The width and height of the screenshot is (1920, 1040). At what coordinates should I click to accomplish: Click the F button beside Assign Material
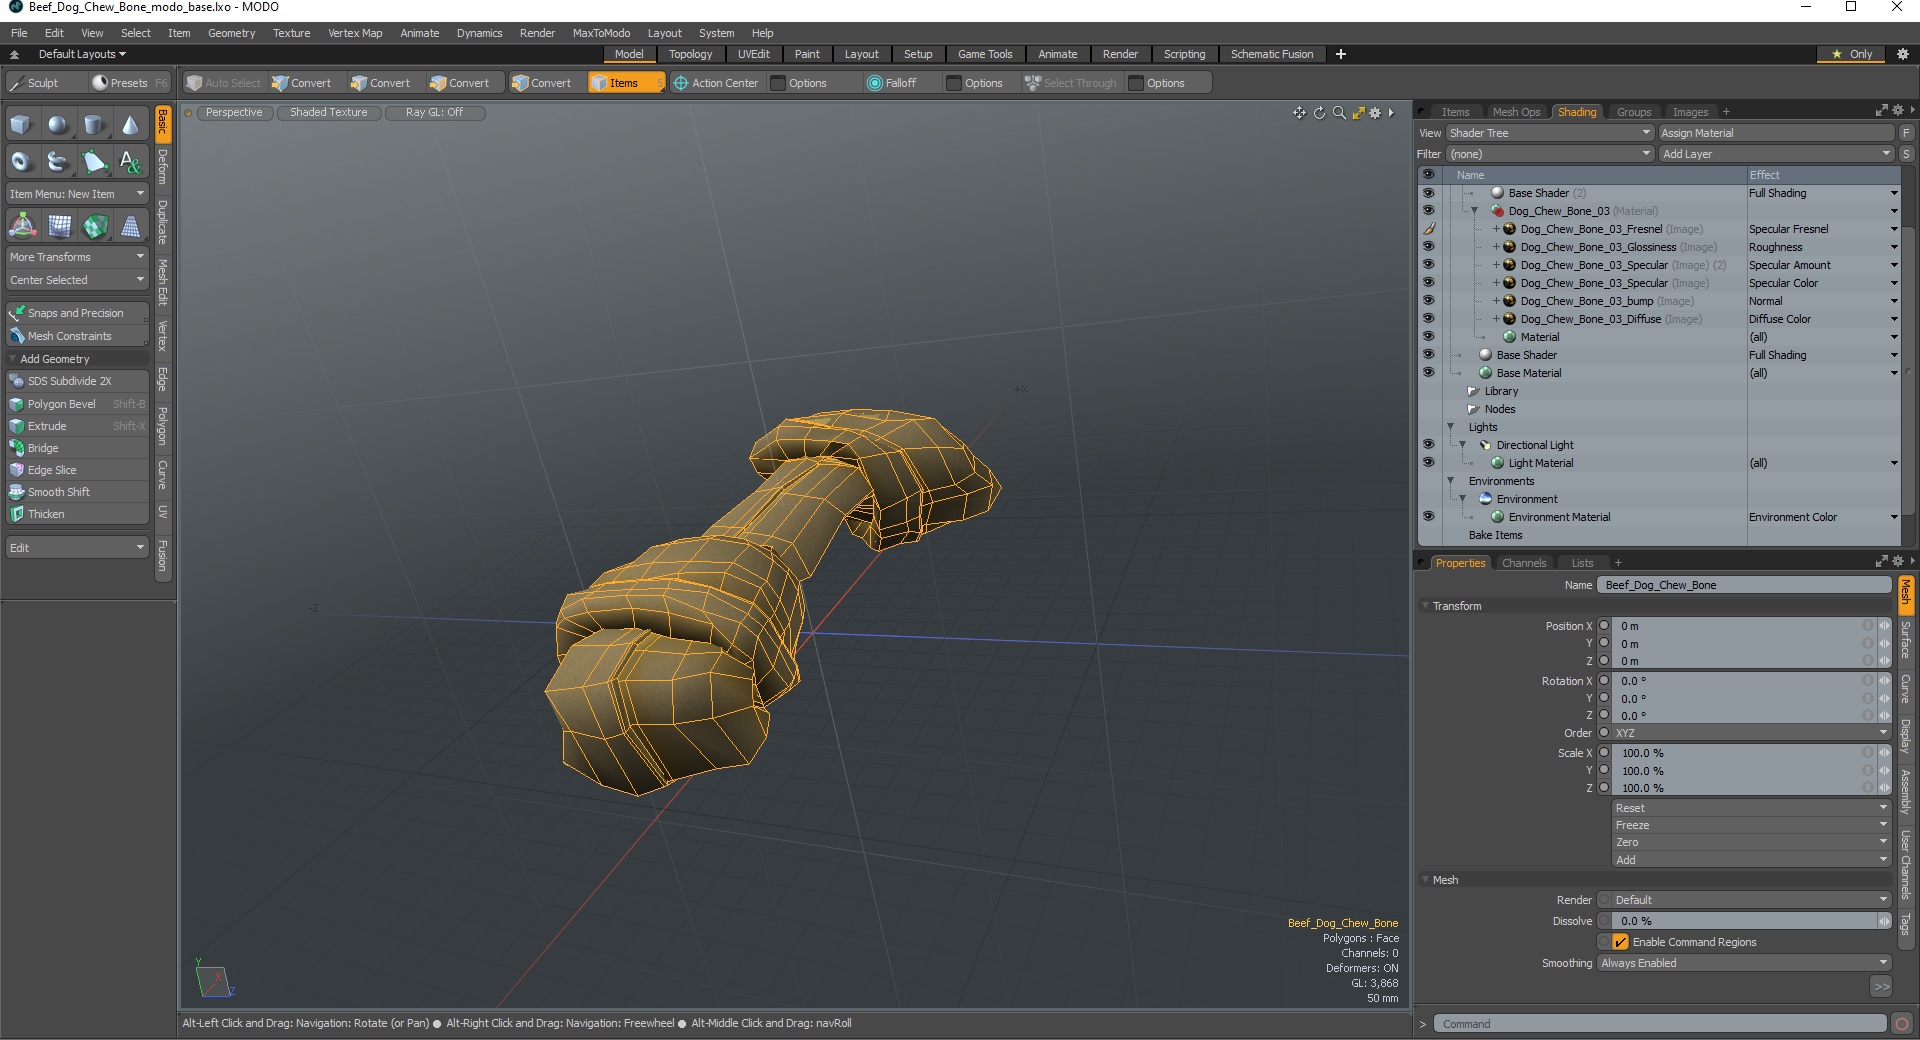pyautogui.click(x=1906, y=133)
